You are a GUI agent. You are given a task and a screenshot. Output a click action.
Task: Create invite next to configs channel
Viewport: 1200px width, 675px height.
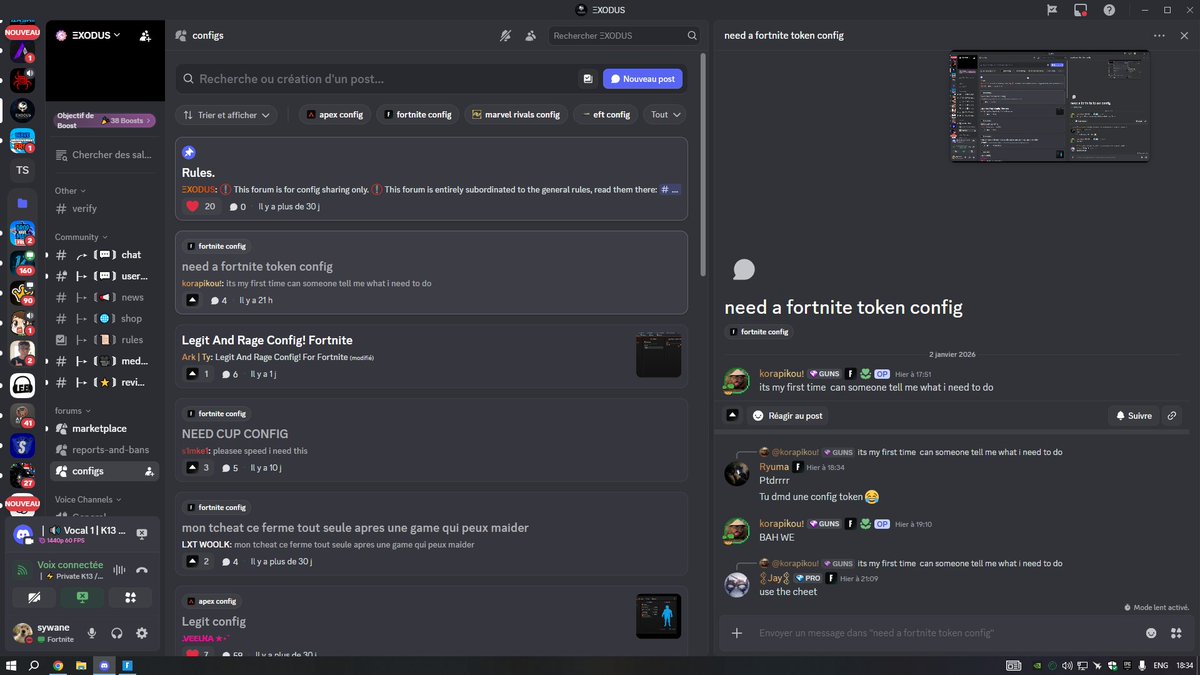click(149, 471)
